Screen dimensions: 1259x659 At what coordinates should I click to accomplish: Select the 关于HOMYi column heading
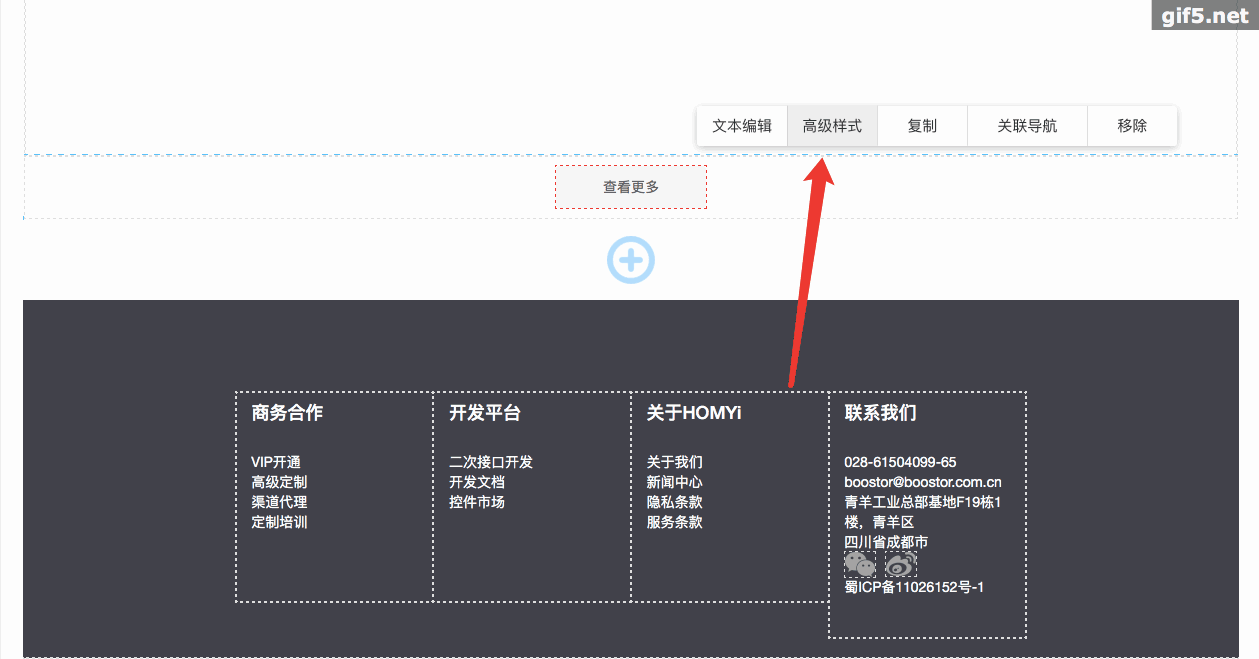[x=694, y=413]
